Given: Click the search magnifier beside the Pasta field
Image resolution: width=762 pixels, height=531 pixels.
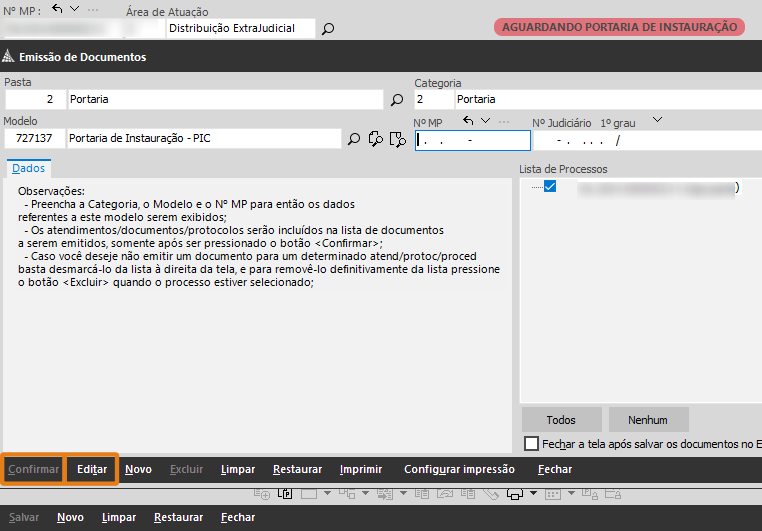Looking at the screenshot, I should tap(397, 100).
